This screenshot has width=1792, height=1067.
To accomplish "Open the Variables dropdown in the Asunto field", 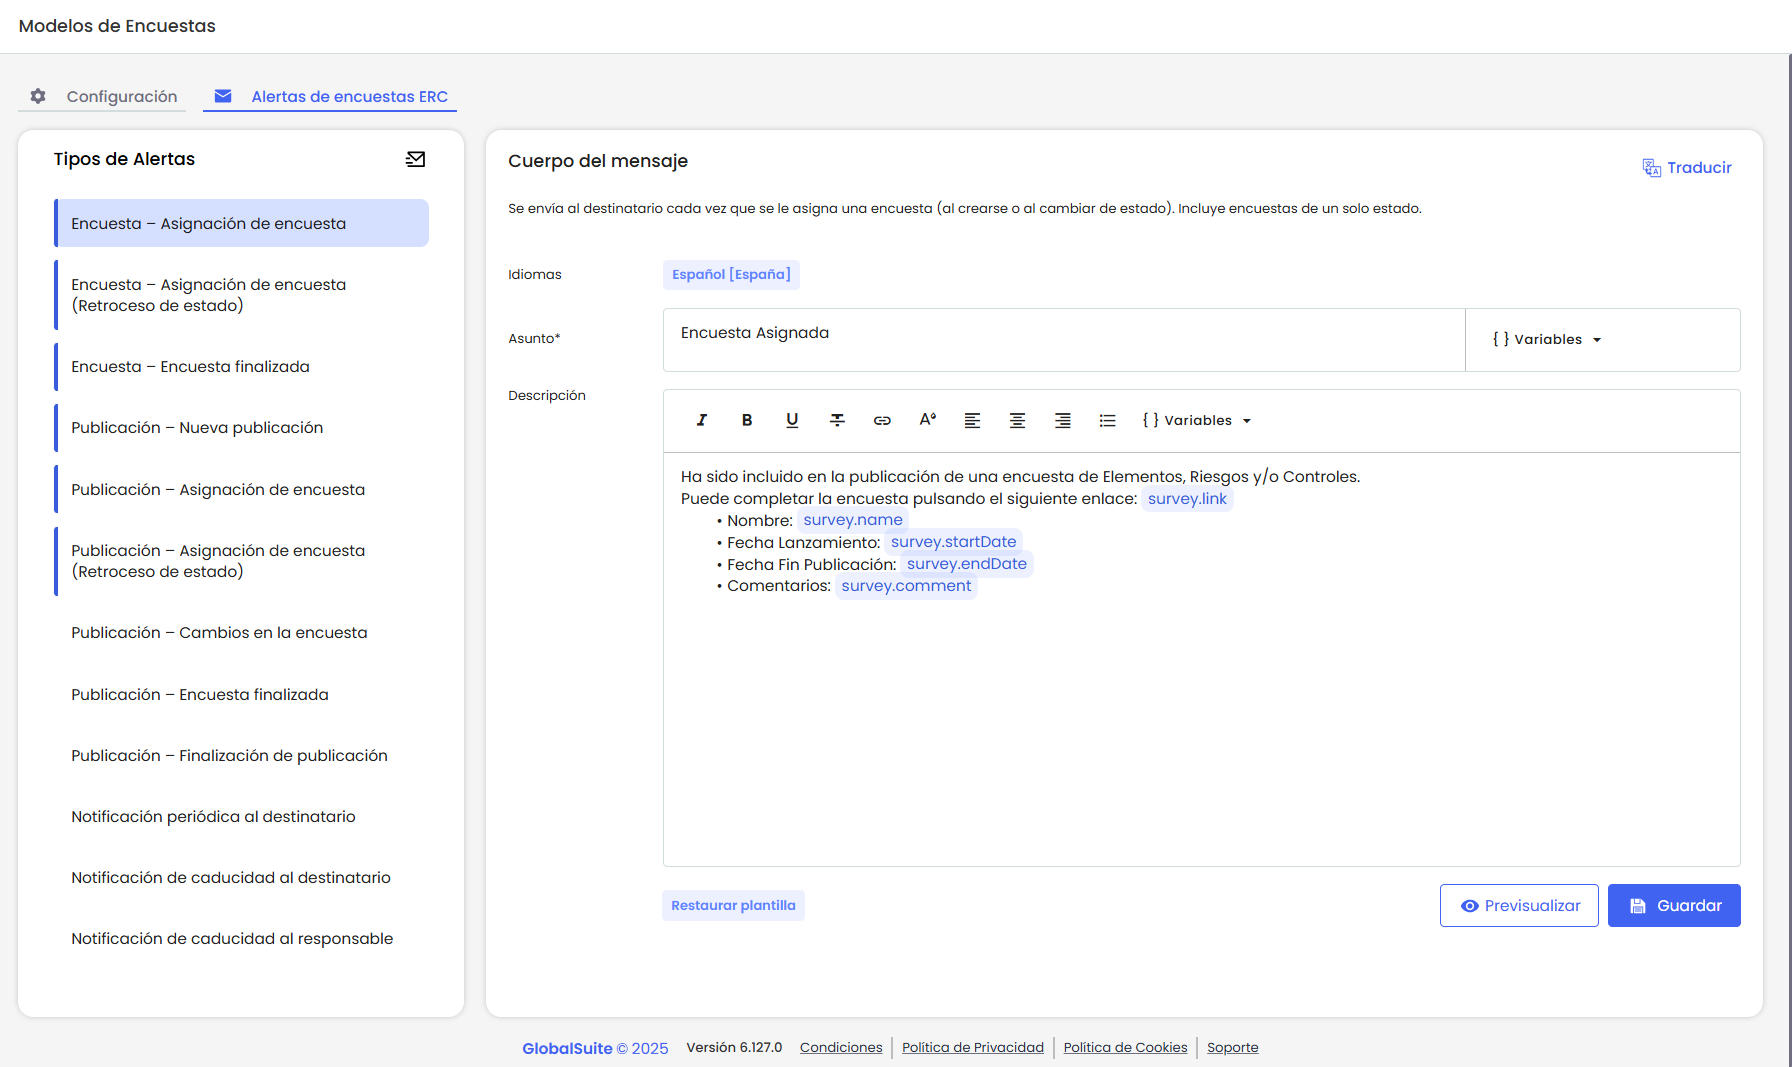I will (x=1547, y=340).
